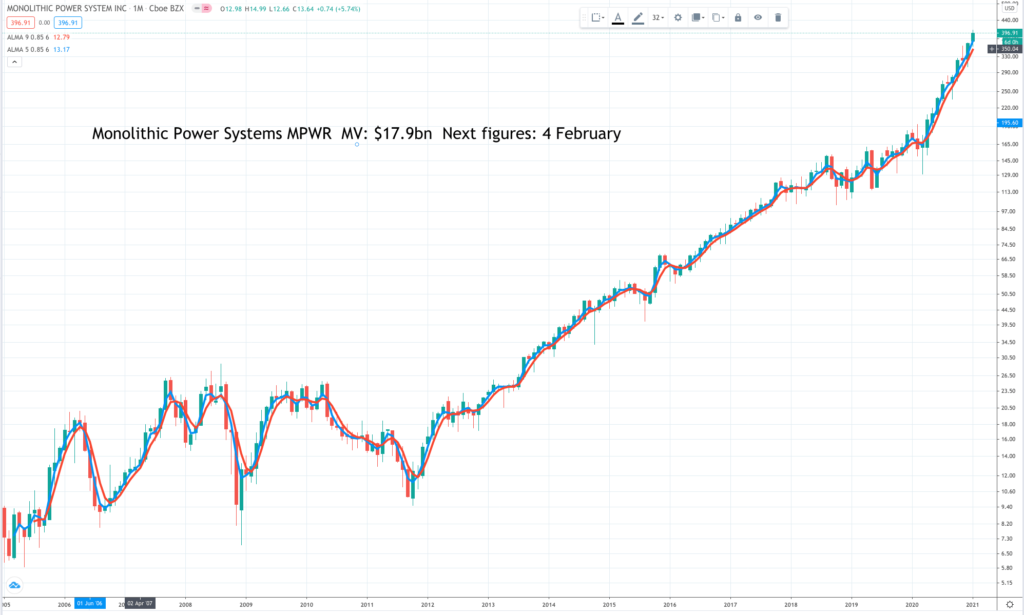The image size is (1024, 615).
Task: Click the 195.60 blue price label on axis
Action: [x=1010, y=123]
